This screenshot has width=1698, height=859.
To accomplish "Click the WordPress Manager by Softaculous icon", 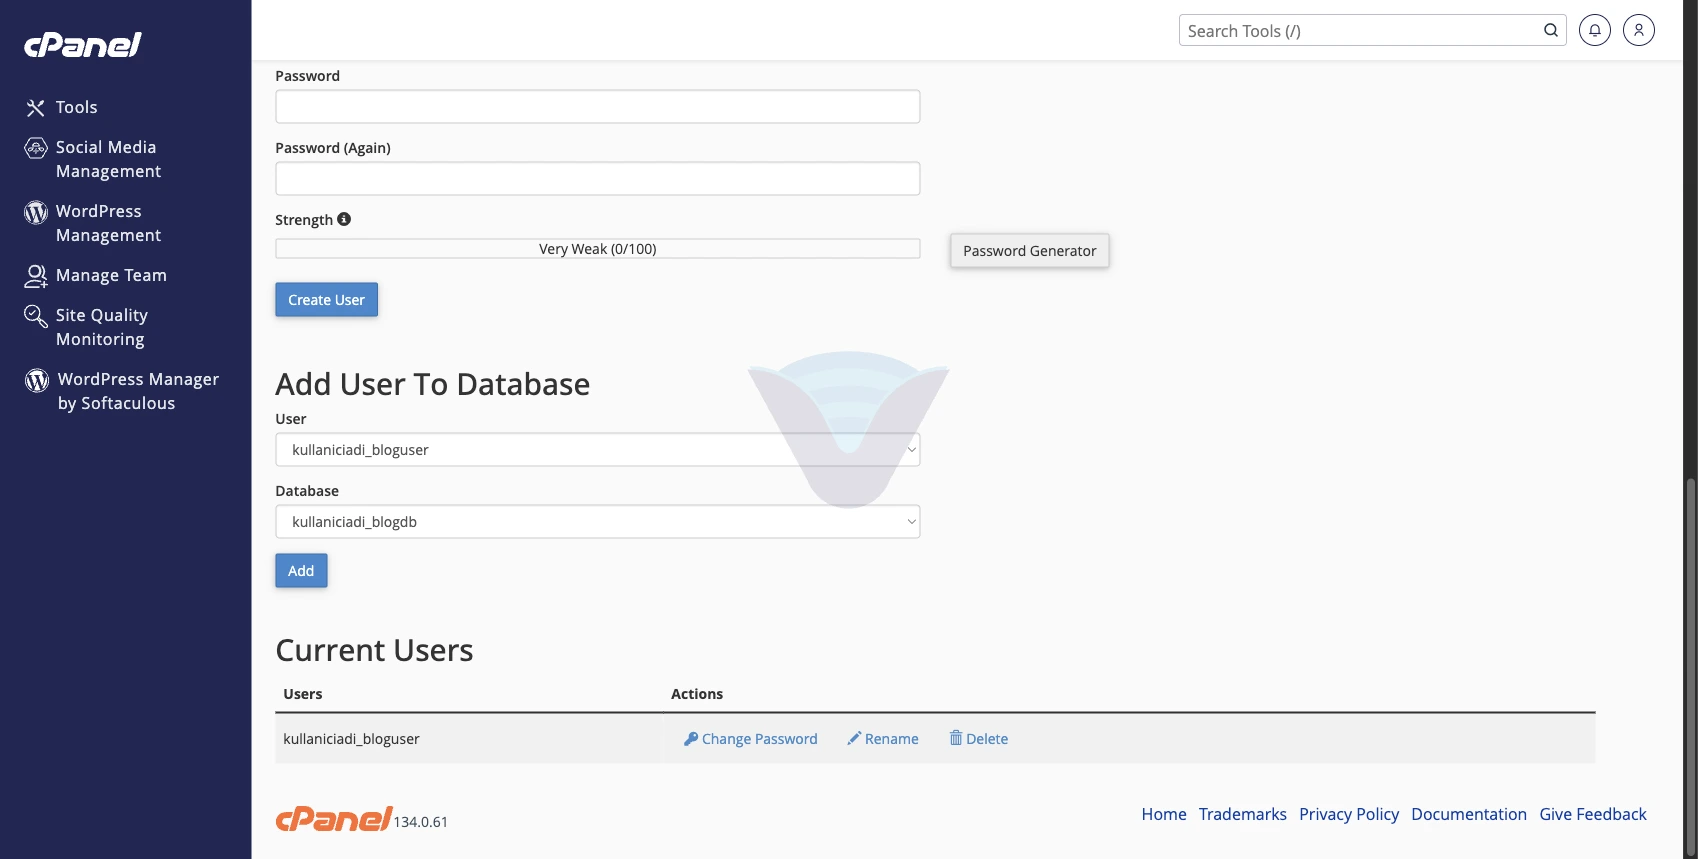I will 37,380.
